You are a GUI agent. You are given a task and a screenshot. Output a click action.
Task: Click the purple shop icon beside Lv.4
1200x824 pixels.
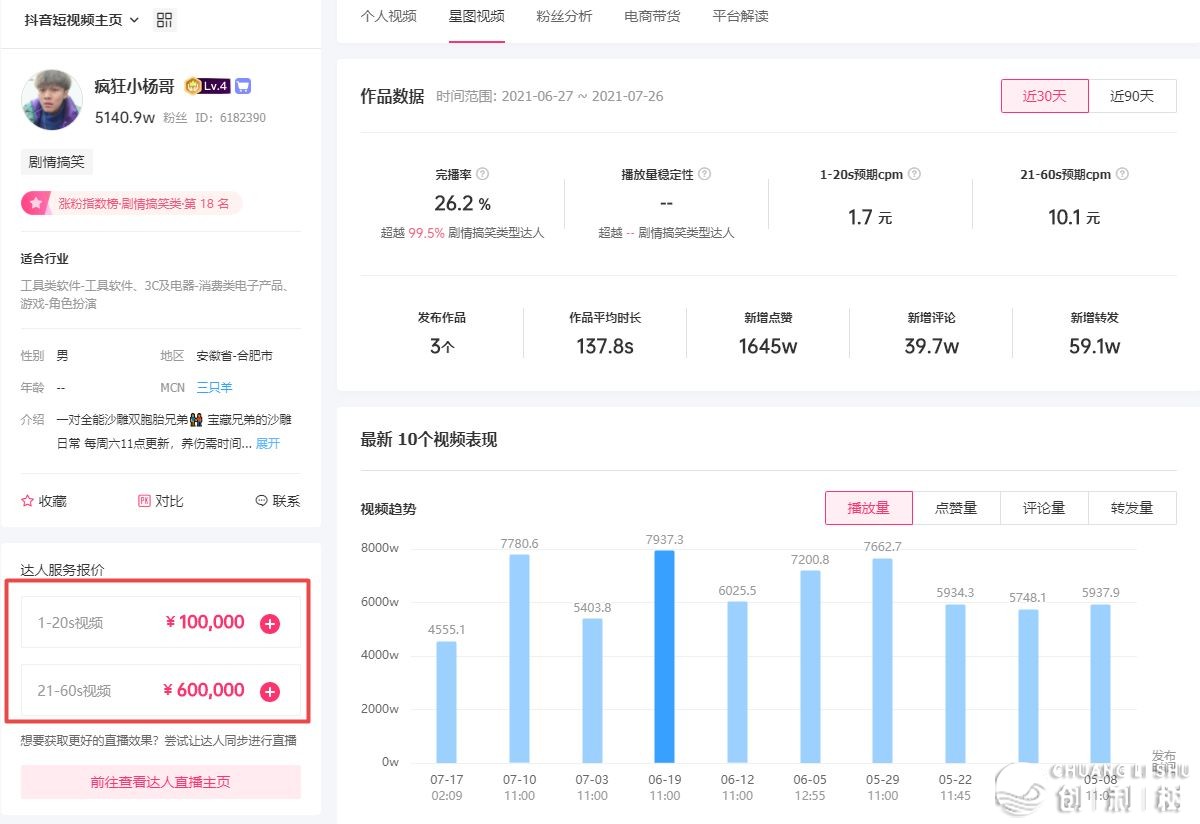click(243, 86)
